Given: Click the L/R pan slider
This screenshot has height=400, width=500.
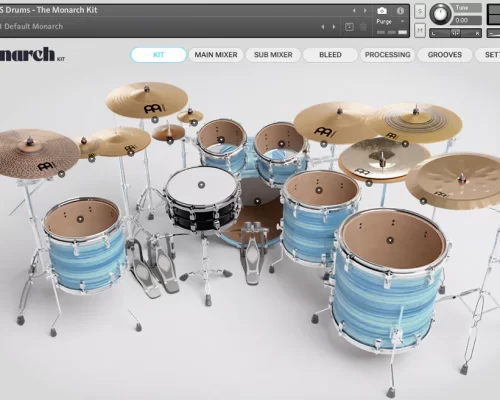Looking at the screenshot, I should tap(455, 33).
